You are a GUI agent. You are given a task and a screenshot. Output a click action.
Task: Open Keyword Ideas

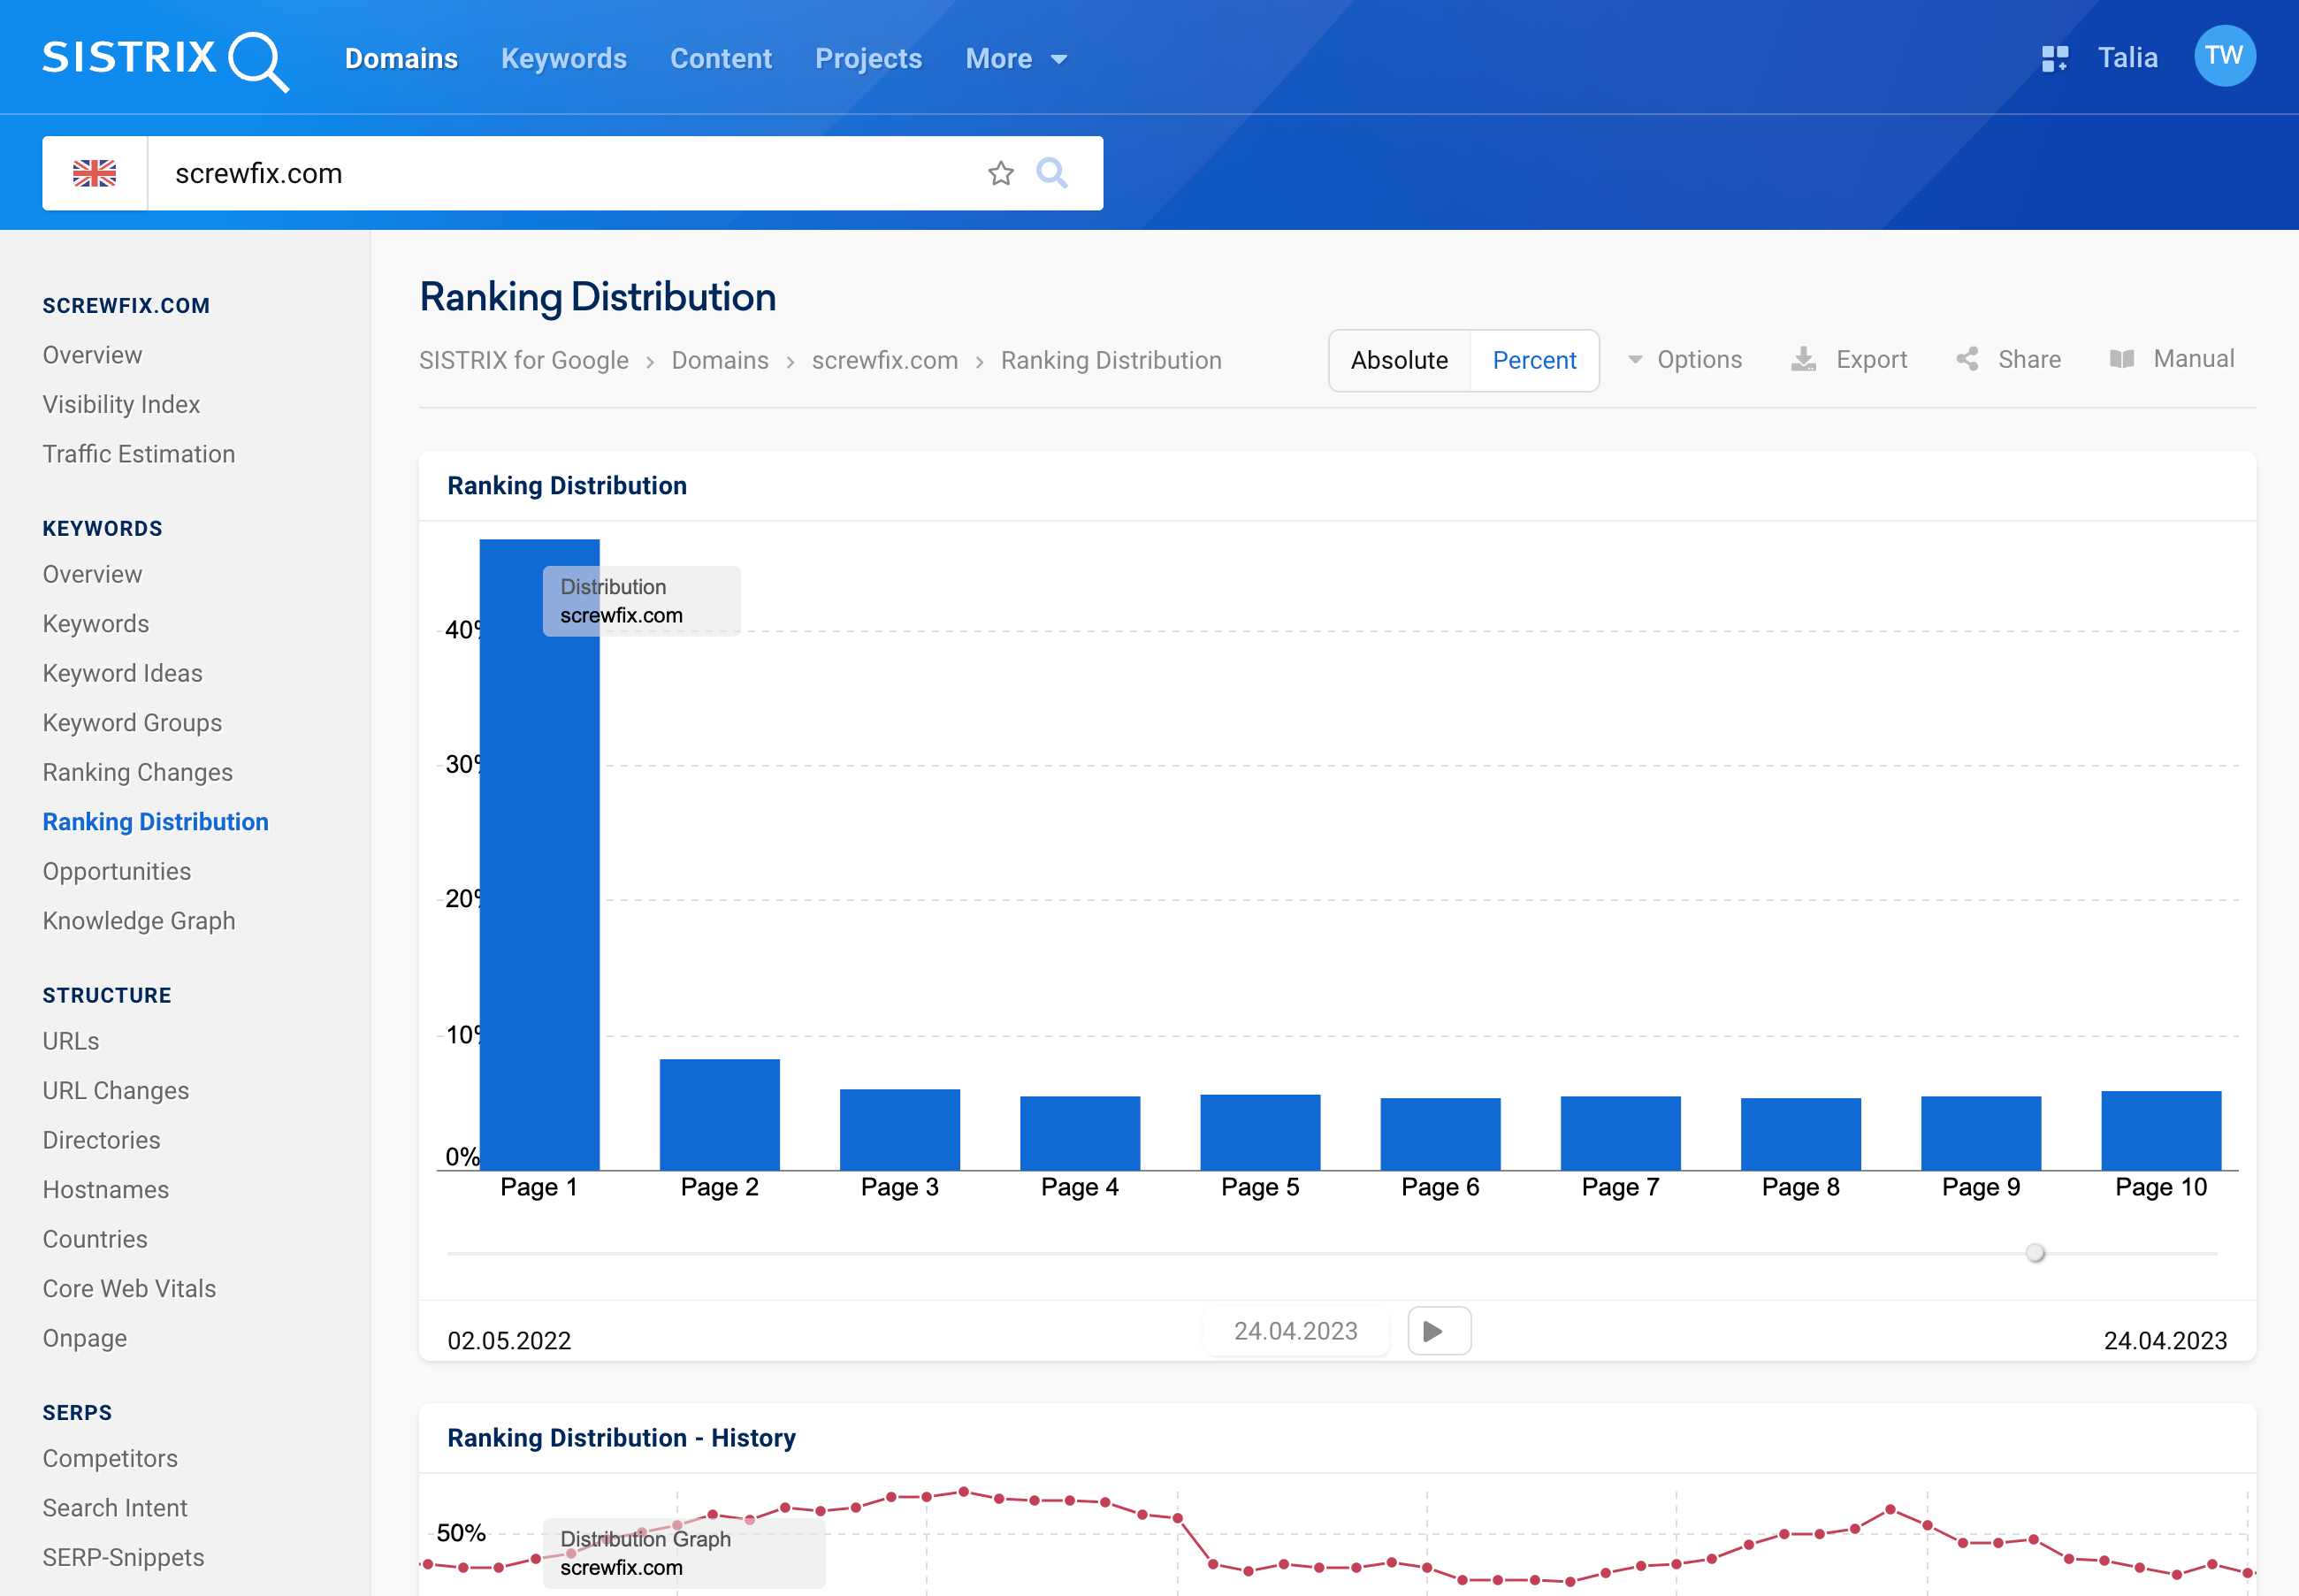(122, 673)
